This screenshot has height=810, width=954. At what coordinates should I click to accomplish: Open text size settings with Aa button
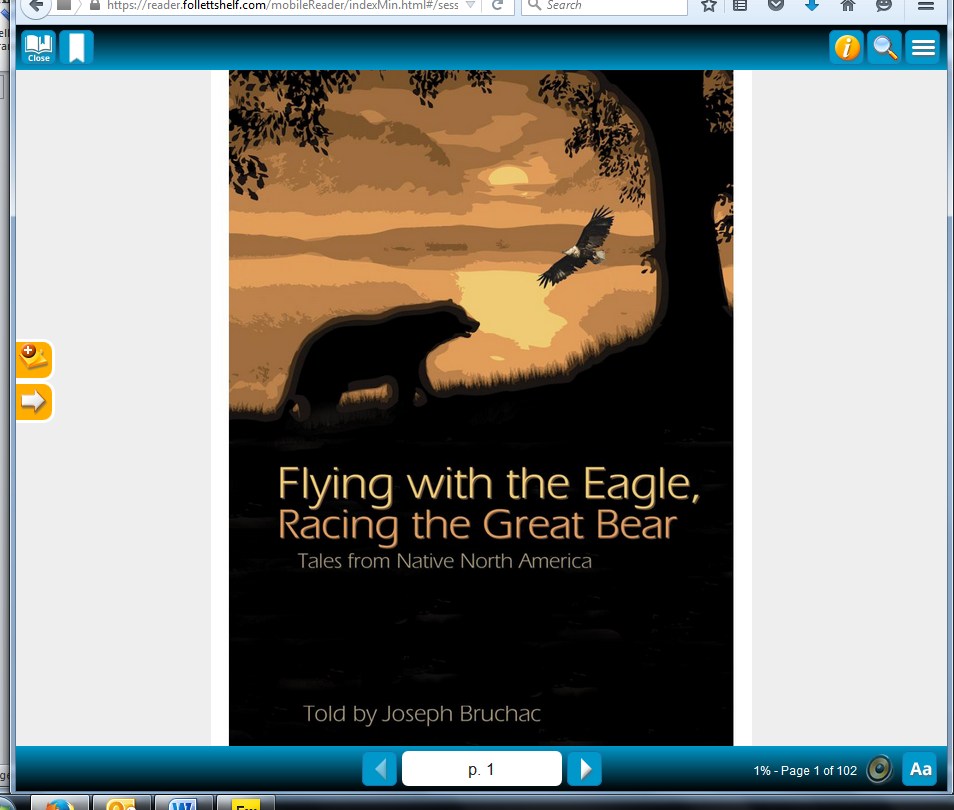tap(920, 769)
